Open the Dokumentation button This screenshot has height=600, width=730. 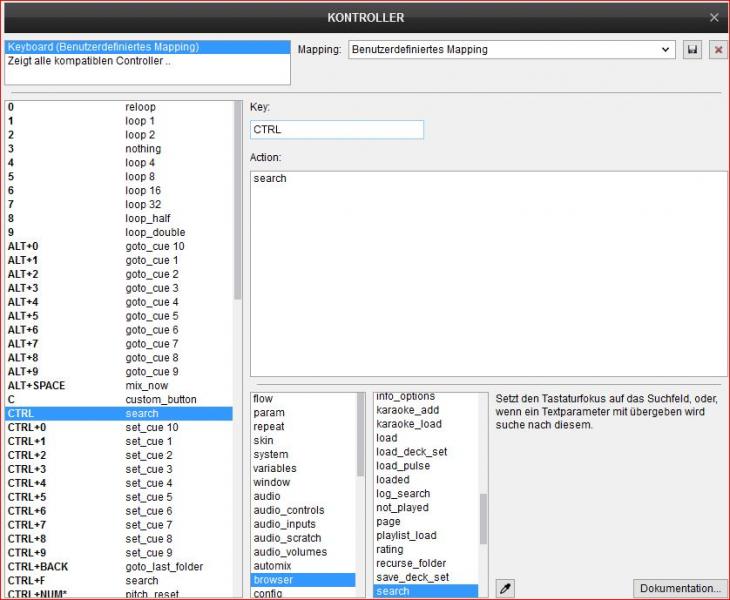pyautogui.click(x=680, y=588)
